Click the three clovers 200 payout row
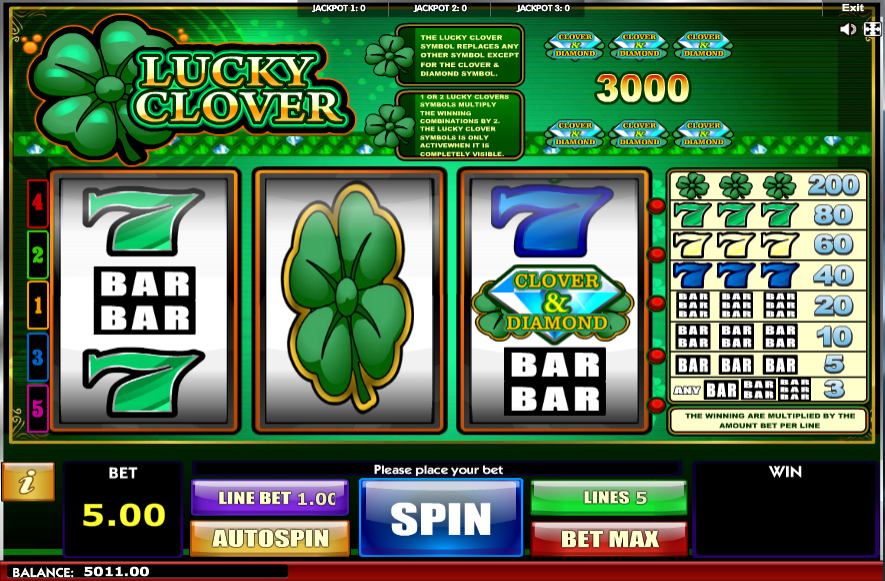Image resolution: width=885 pixels, height=581 pixels. (x=768, y=185)
